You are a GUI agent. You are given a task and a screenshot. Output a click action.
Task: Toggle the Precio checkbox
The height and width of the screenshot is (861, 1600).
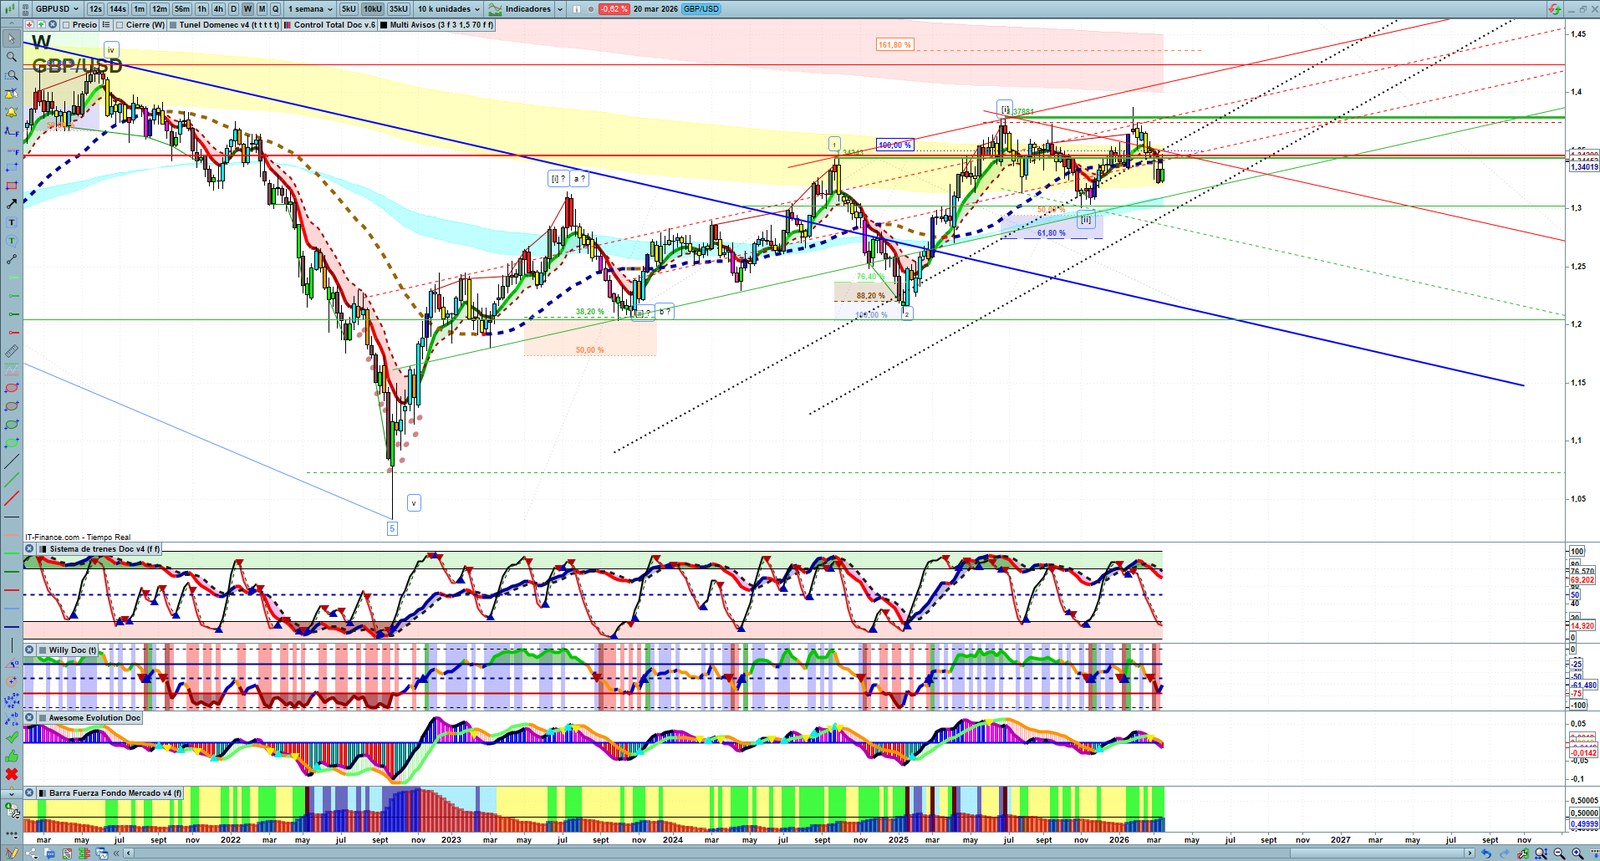[x=66, y=25]
